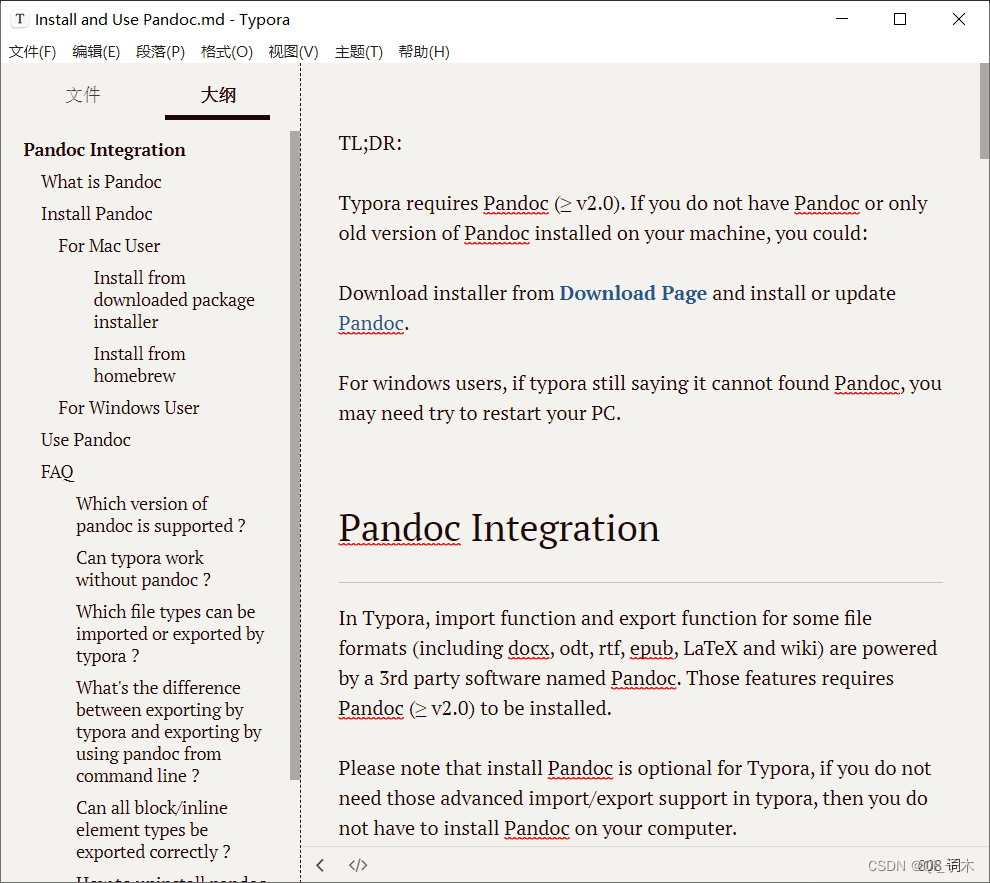Follow the Download Page link
This screenshot has height=883, width=990.
point(633,293)
